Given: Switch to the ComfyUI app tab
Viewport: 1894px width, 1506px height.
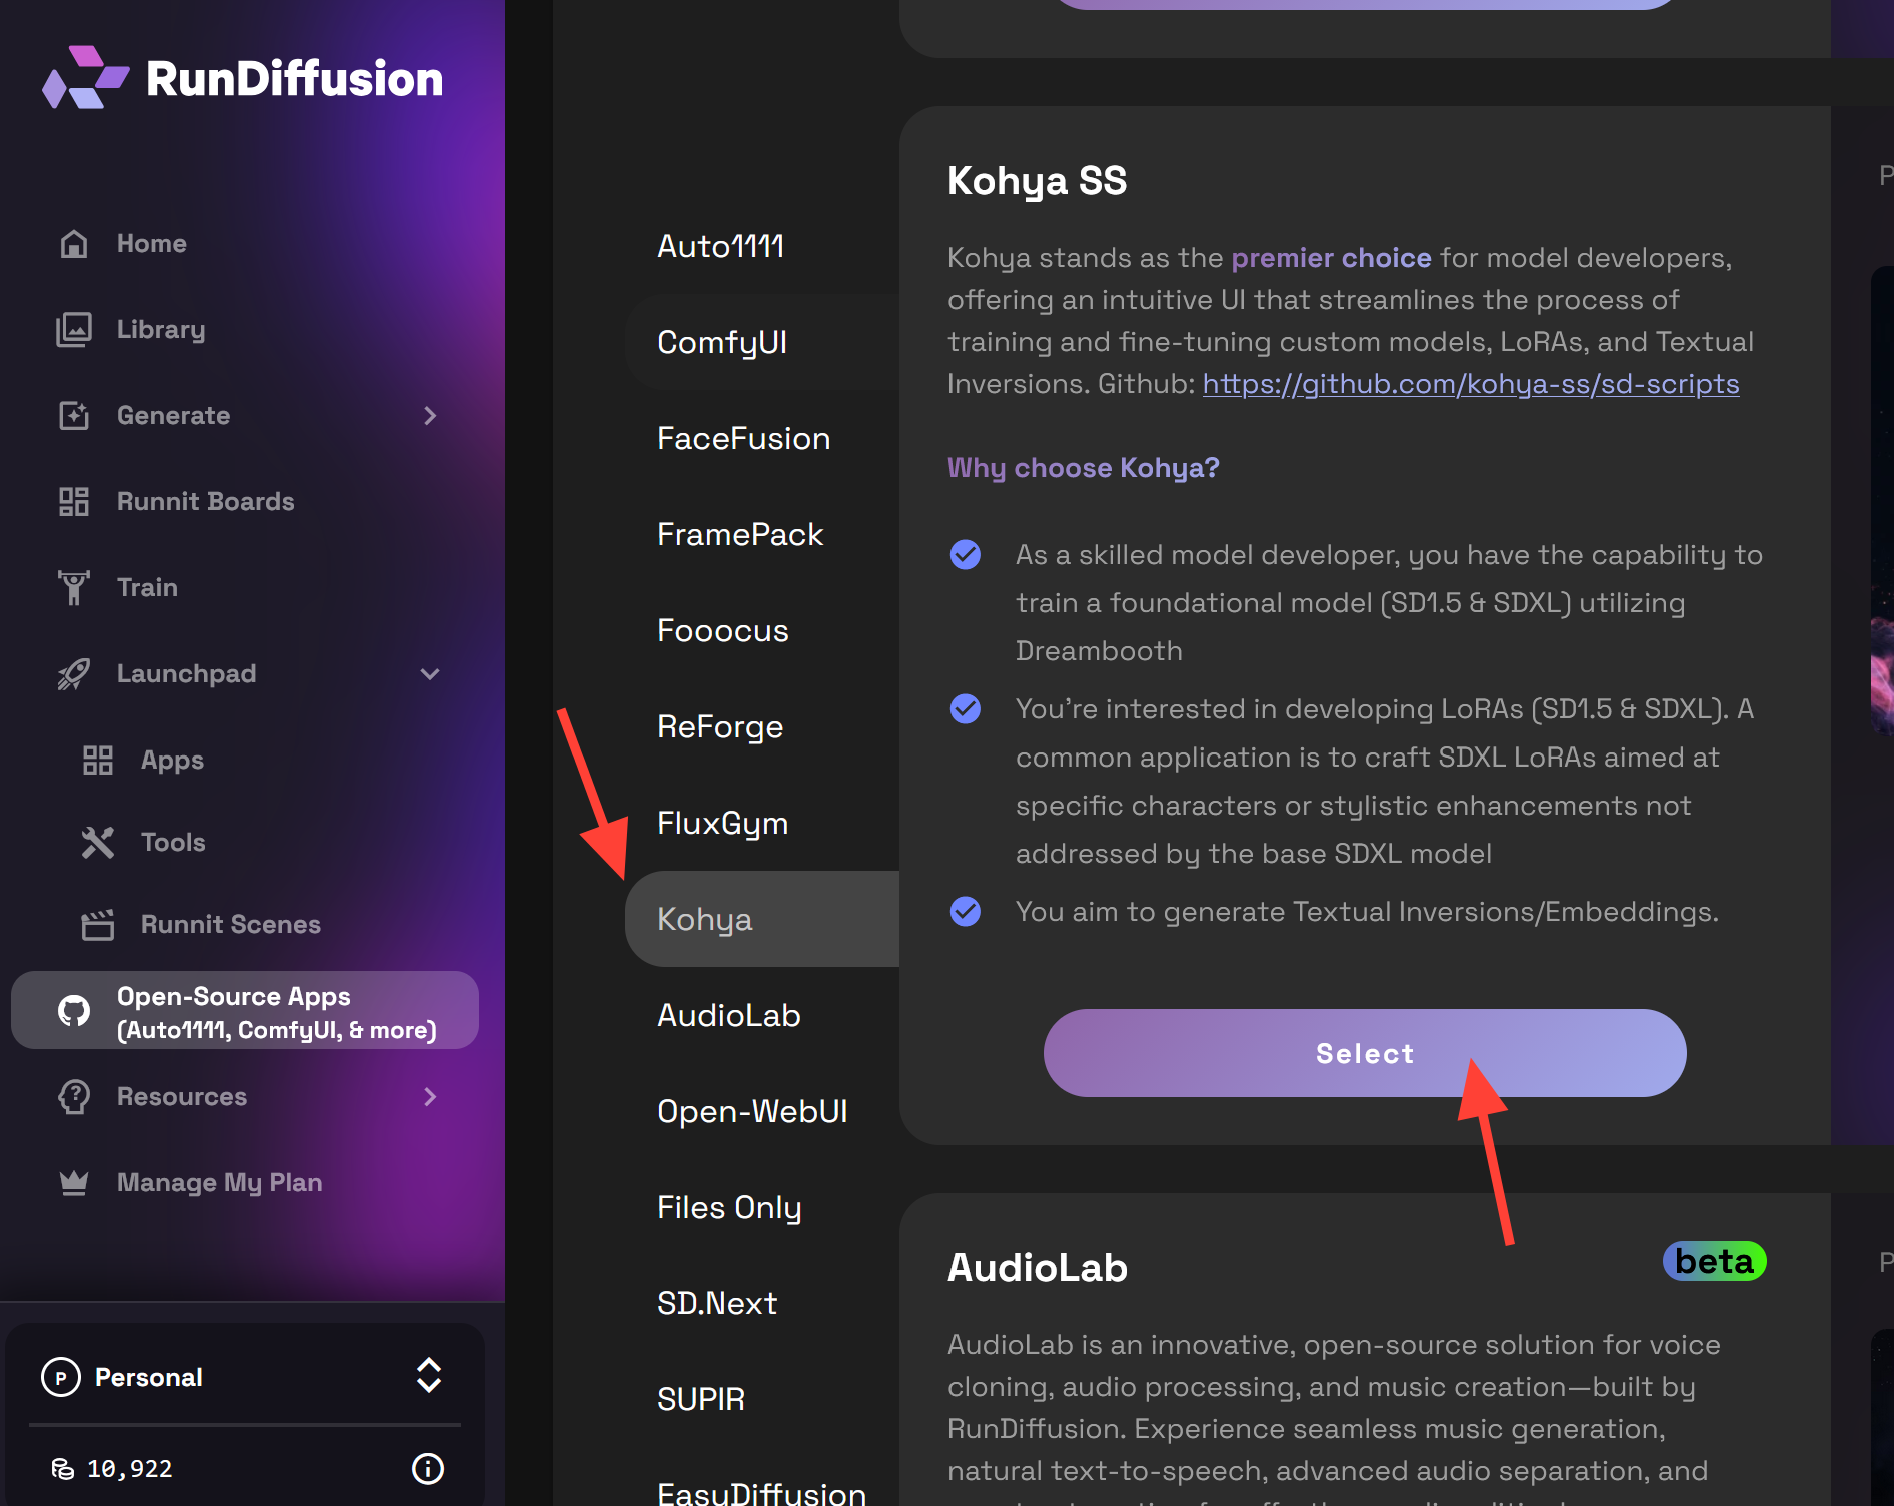Looking at the screenshot, I should 722,343.
